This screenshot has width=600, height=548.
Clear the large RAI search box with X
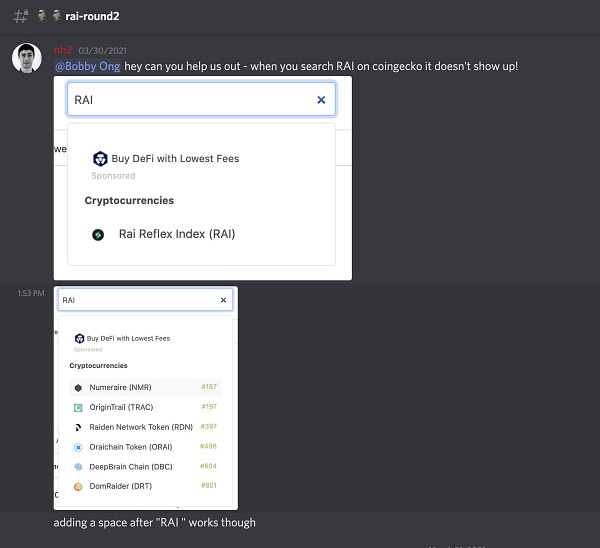coord(321,100)
